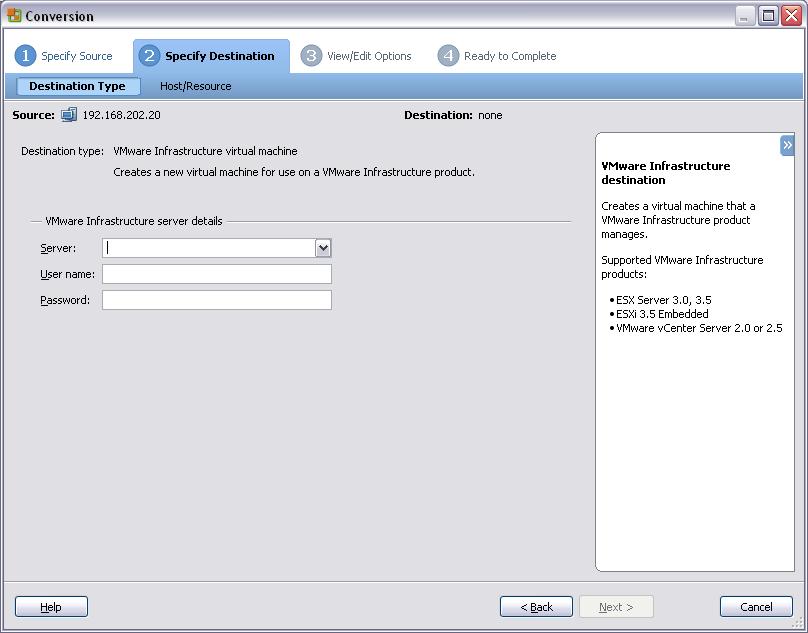Click the Back button

point(536,607)
